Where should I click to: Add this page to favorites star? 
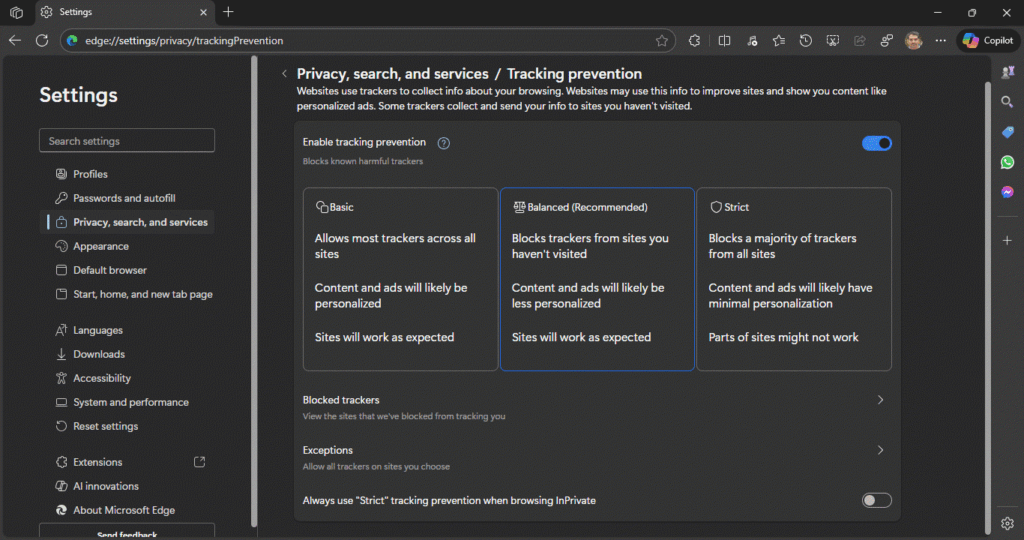[662, 40]
